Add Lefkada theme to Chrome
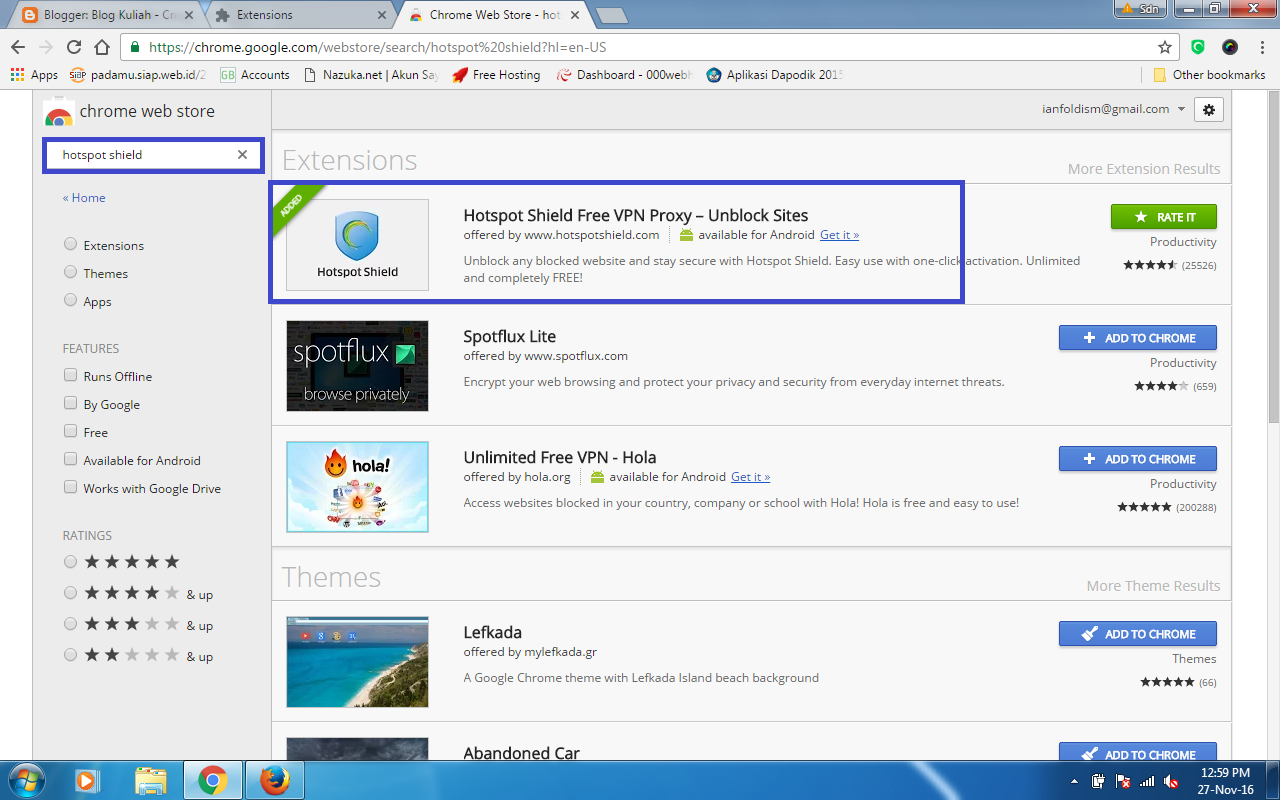Screen dimensions: 1280x800 coord(1138,634)
